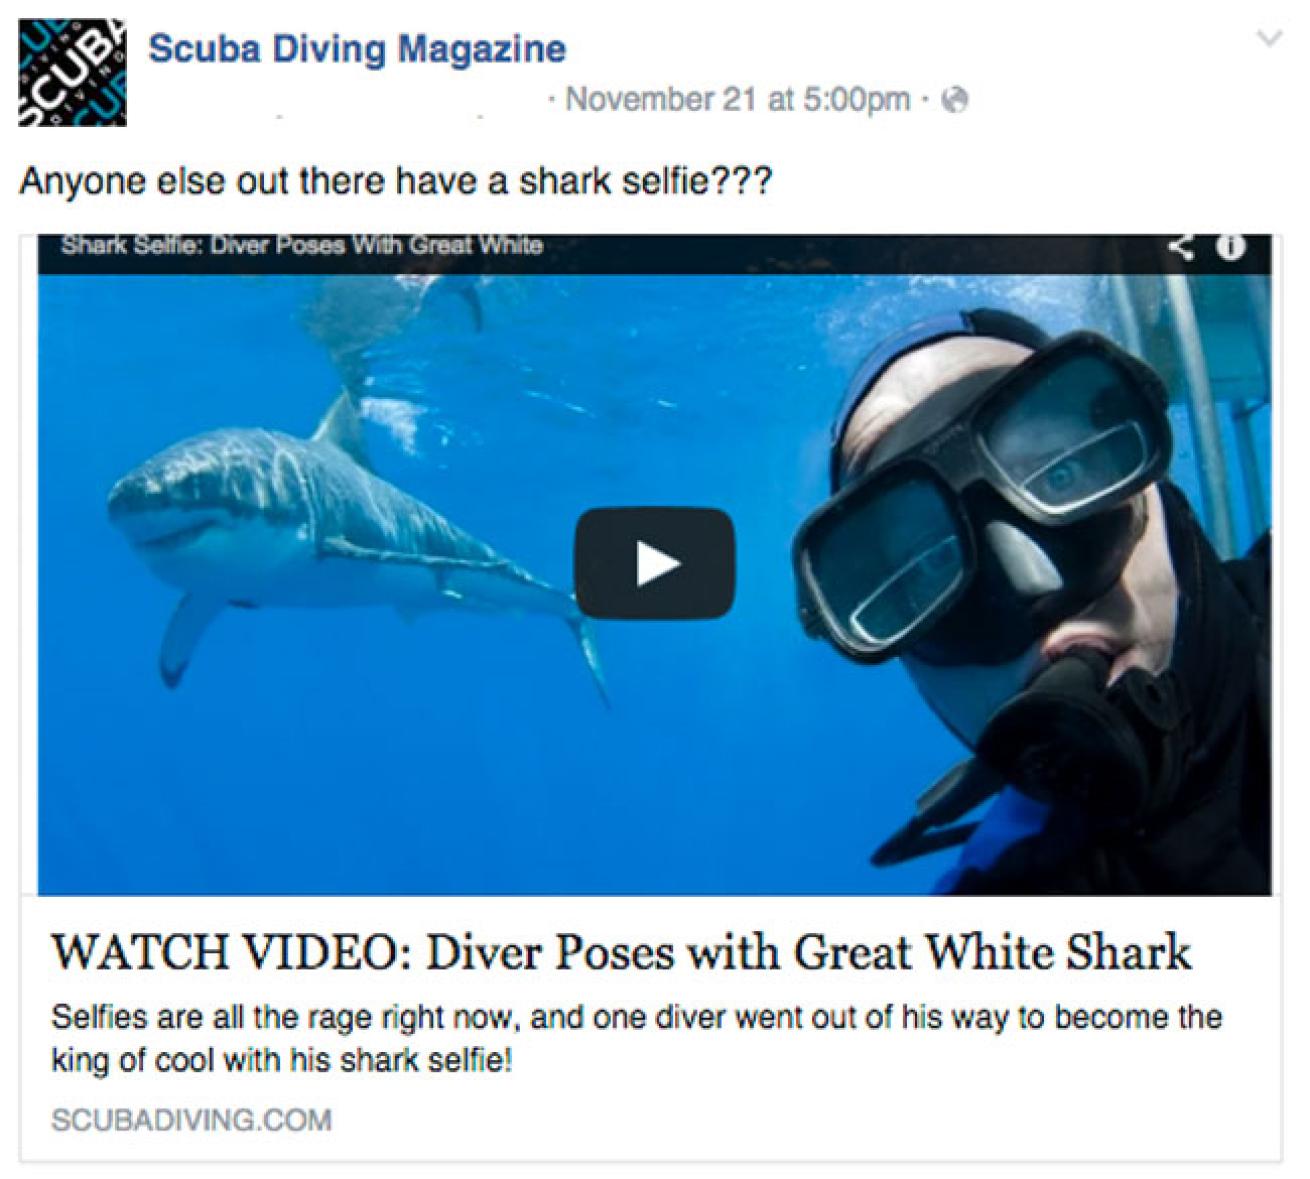Visit the SCUBADIVING.COM source link
This screenshot has width=1310, height=1179.
191,1120
